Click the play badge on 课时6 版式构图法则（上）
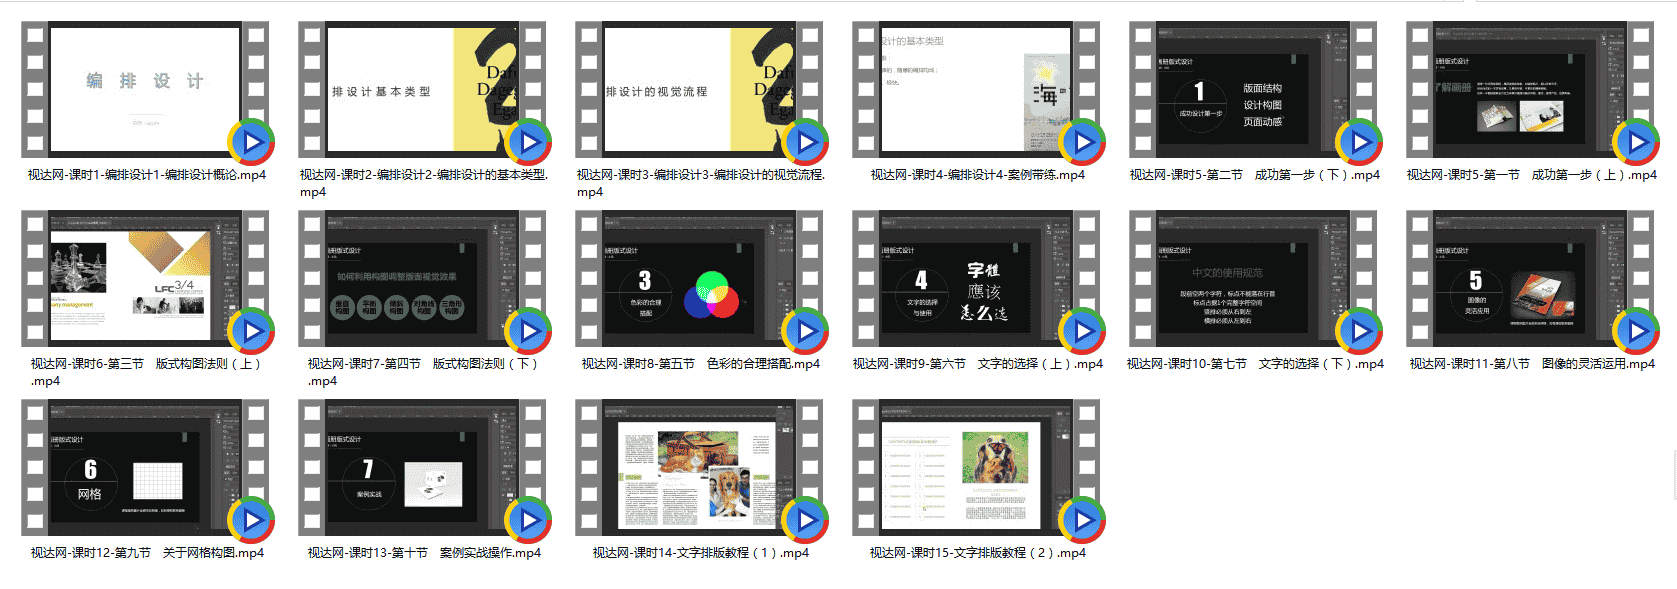The image size is (1677, 589). click(251, 331)
